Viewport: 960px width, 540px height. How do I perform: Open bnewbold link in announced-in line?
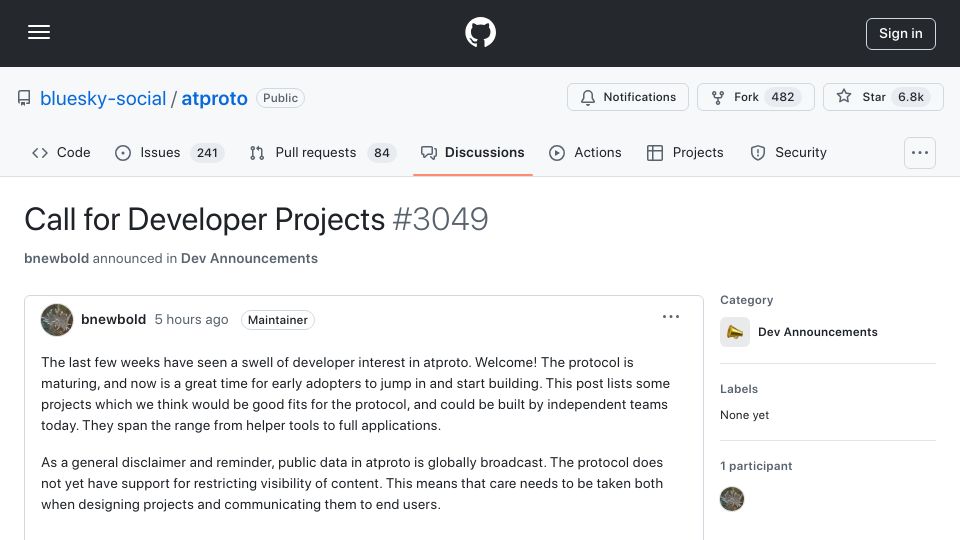click(56, 258)
